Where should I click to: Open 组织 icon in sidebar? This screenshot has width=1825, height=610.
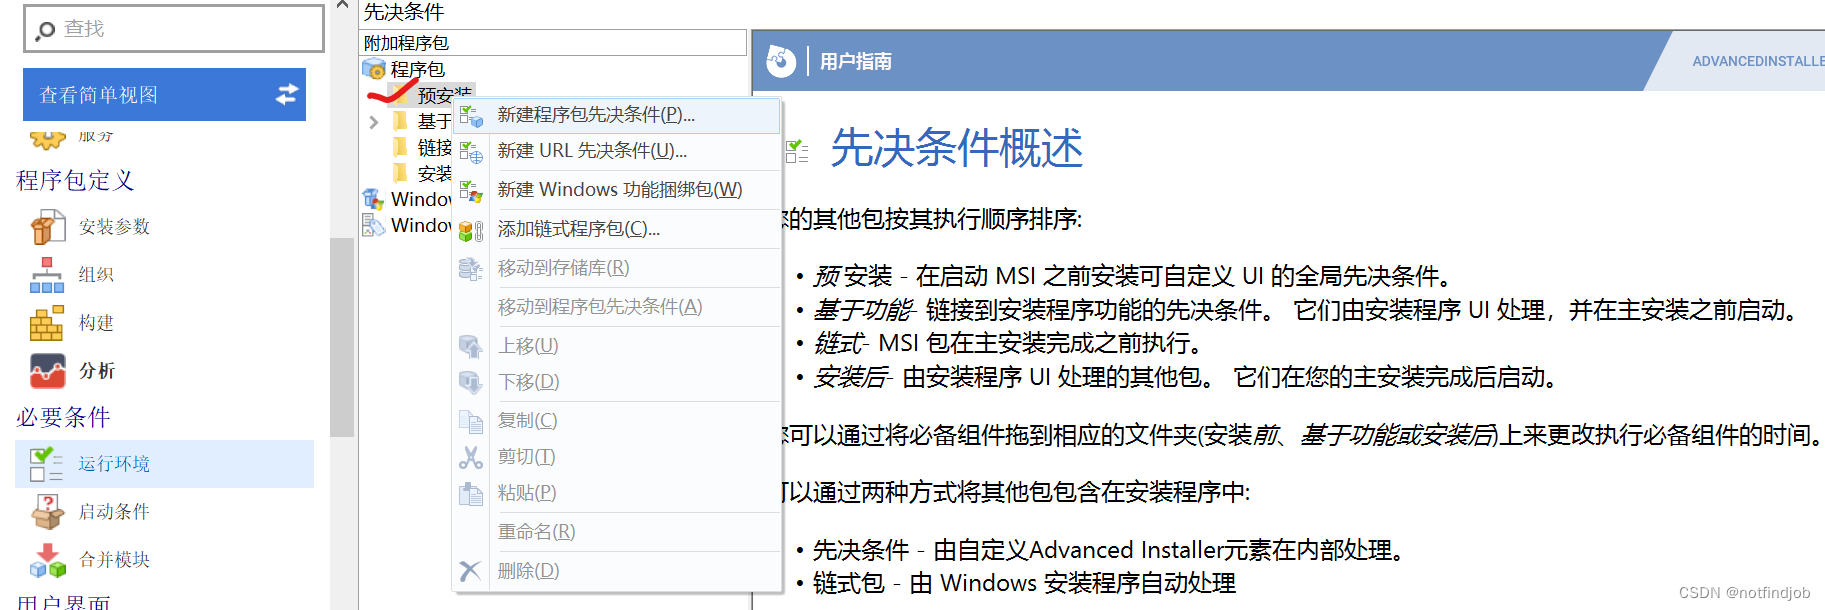[47, 275]
